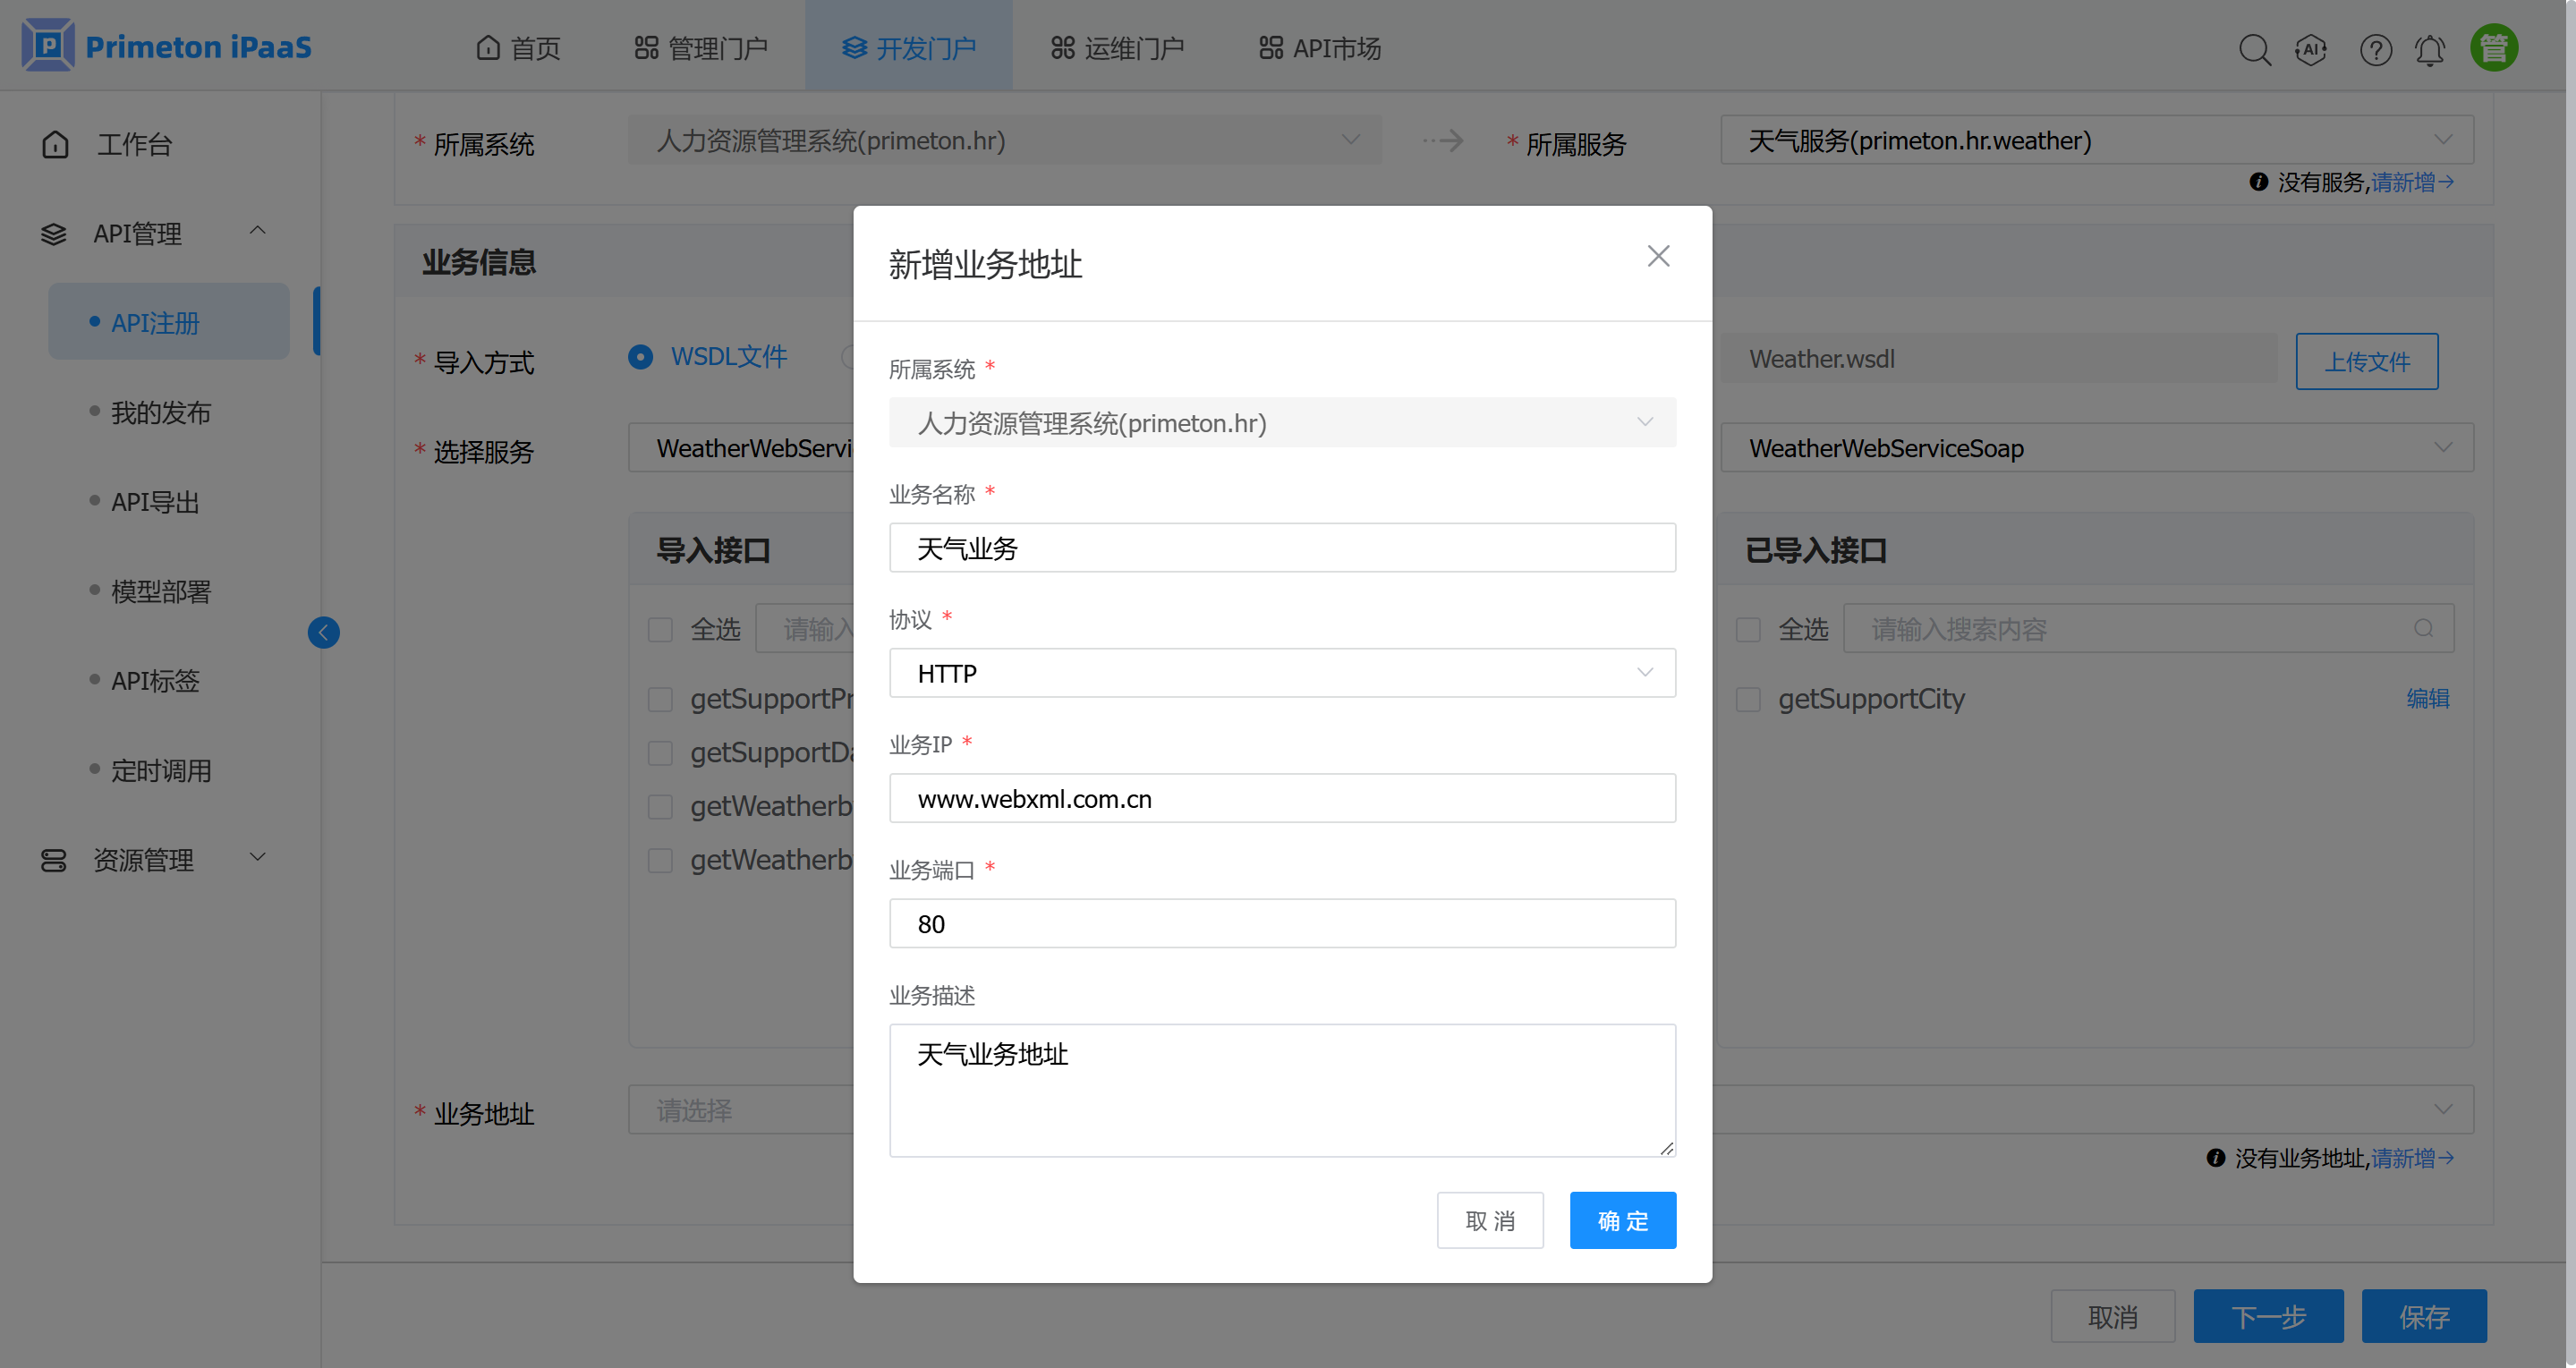Open the 协议 HTTP dropdown
Image resolution: width=2576 pixels, height=1368 pixels.
pos(1281,673)
